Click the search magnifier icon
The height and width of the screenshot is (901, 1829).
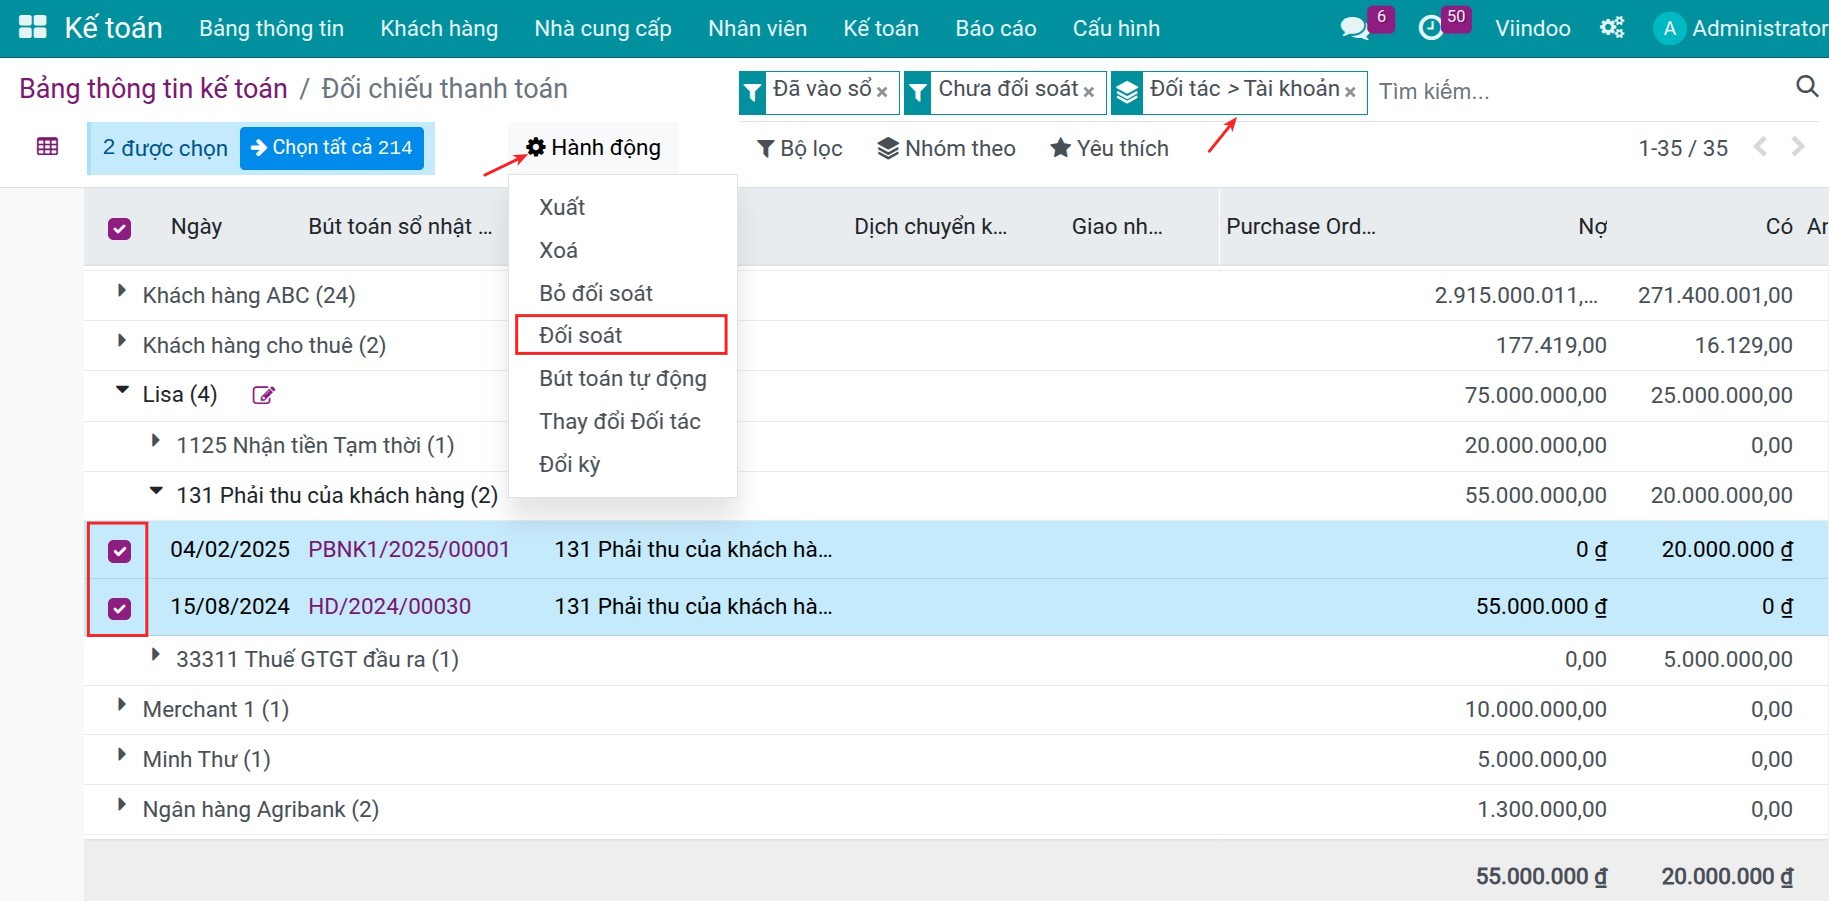point(1806,87)
